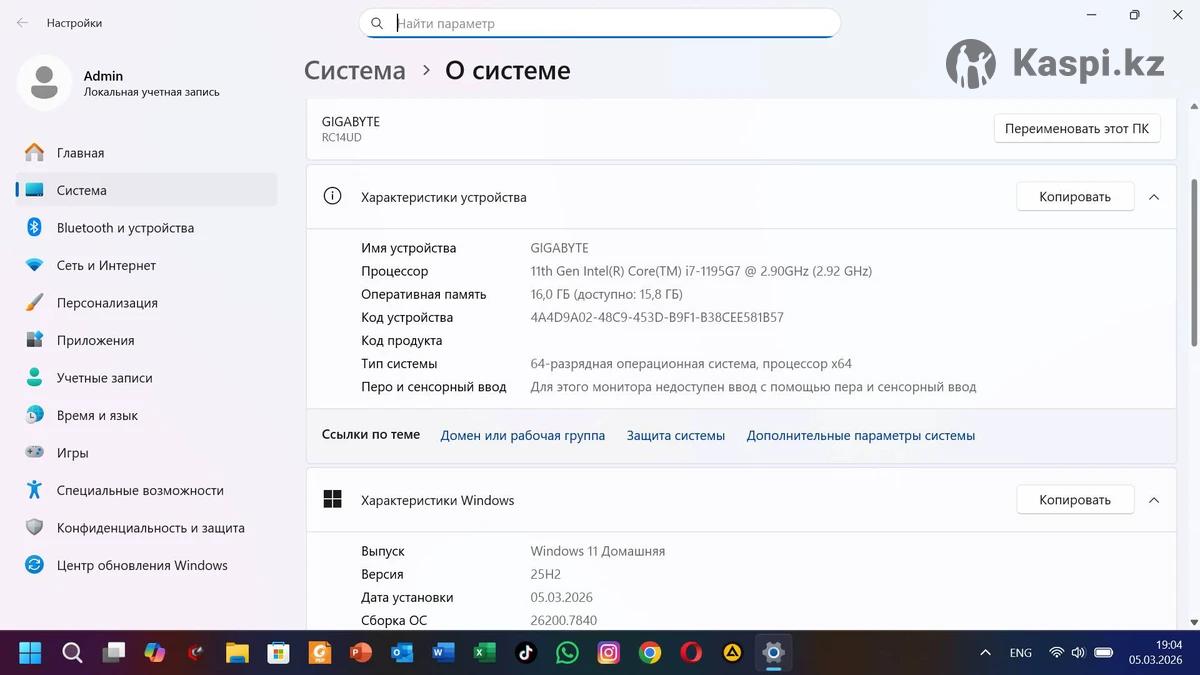Open Google Chrome from the taskbar
This screenshot has width=1200, height=675.
click(x=650, y=653)
